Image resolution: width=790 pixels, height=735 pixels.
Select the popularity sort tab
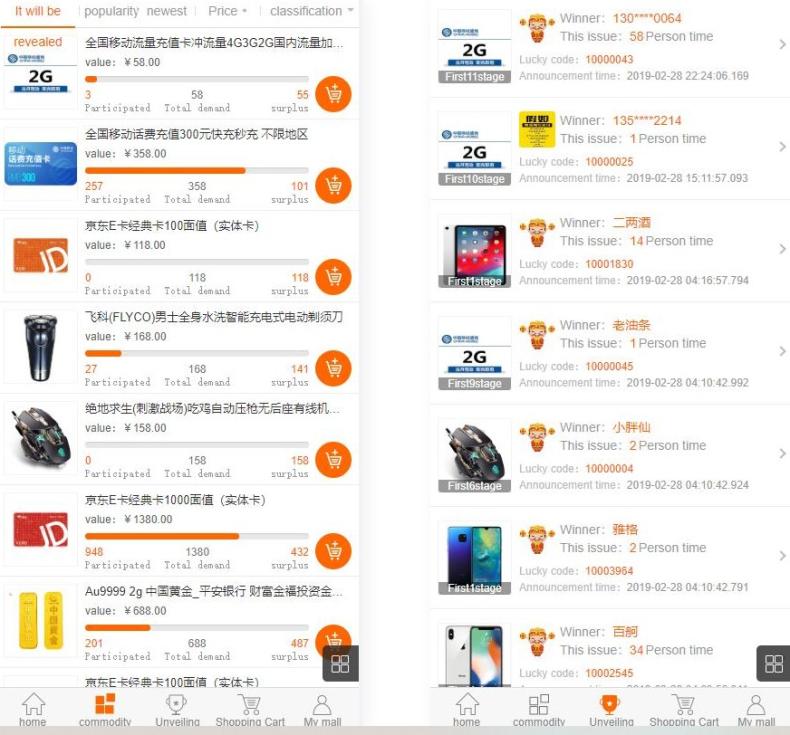pos(111,11)
